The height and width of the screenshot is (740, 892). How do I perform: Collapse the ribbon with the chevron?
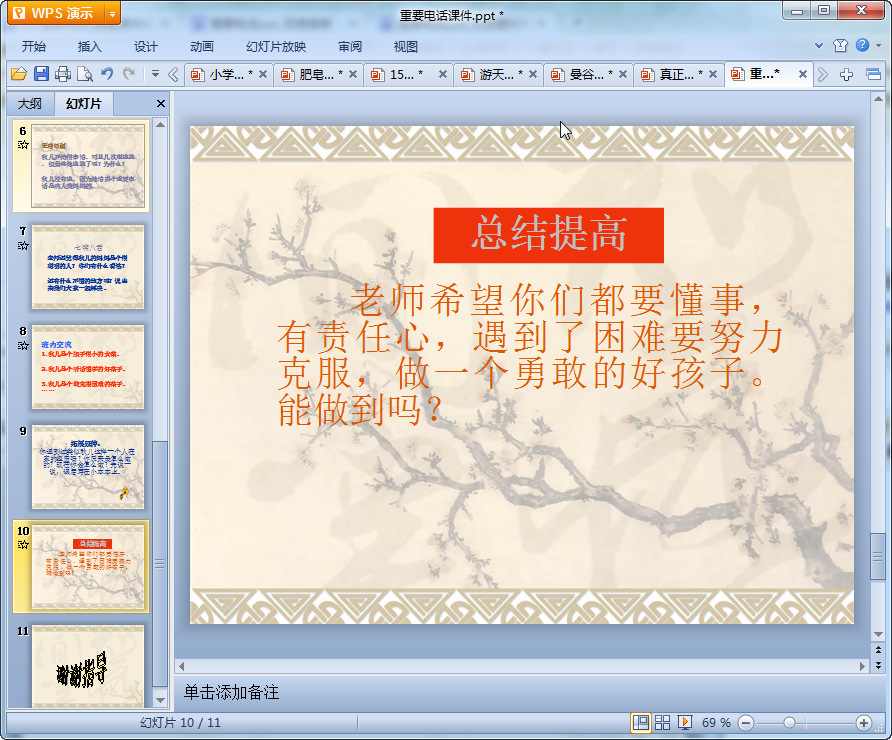pyautogui.click(x=819, y=45)
